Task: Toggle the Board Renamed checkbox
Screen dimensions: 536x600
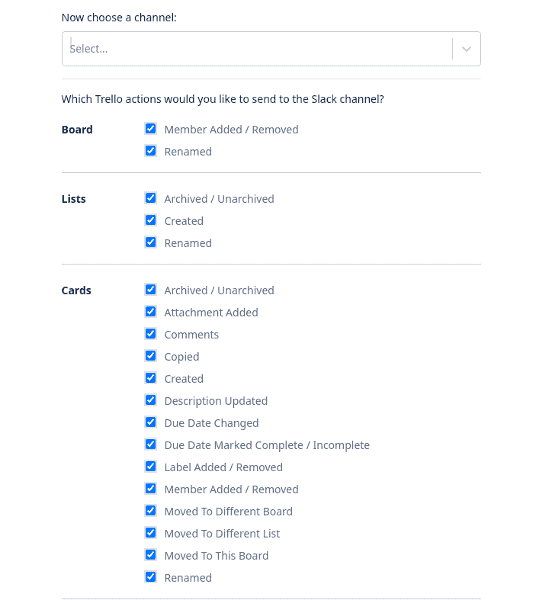Action: pos(151,151)
